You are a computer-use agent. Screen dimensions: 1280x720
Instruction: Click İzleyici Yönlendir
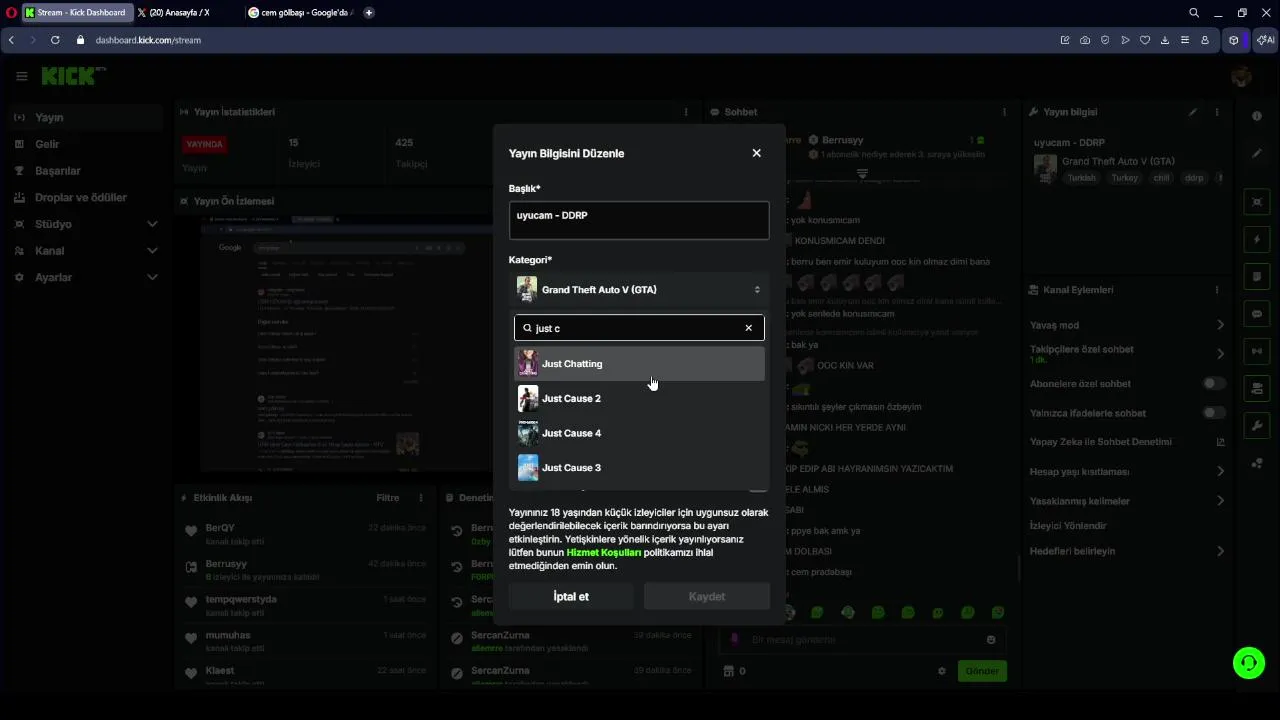[1068, 526]
